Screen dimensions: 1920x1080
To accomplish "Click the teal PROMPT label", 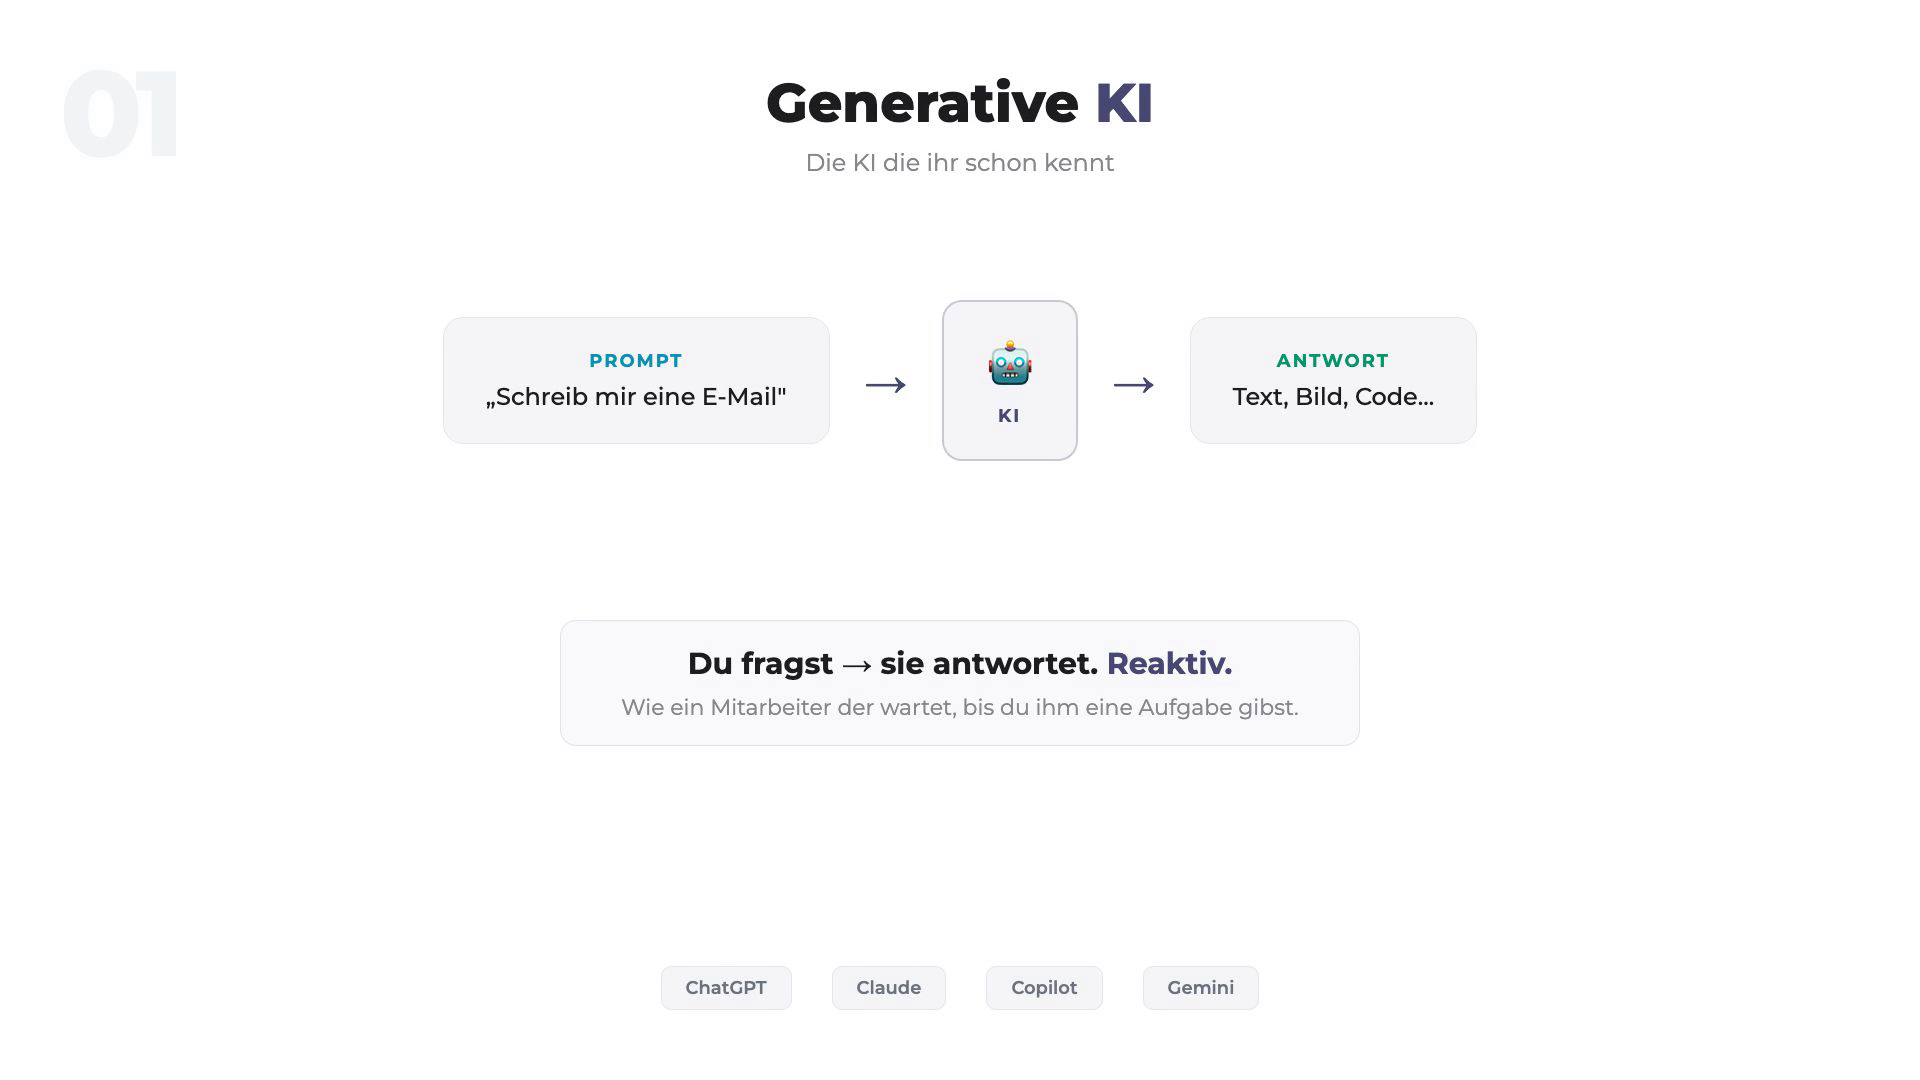I will pyautogui.click(x=636, y=361).
